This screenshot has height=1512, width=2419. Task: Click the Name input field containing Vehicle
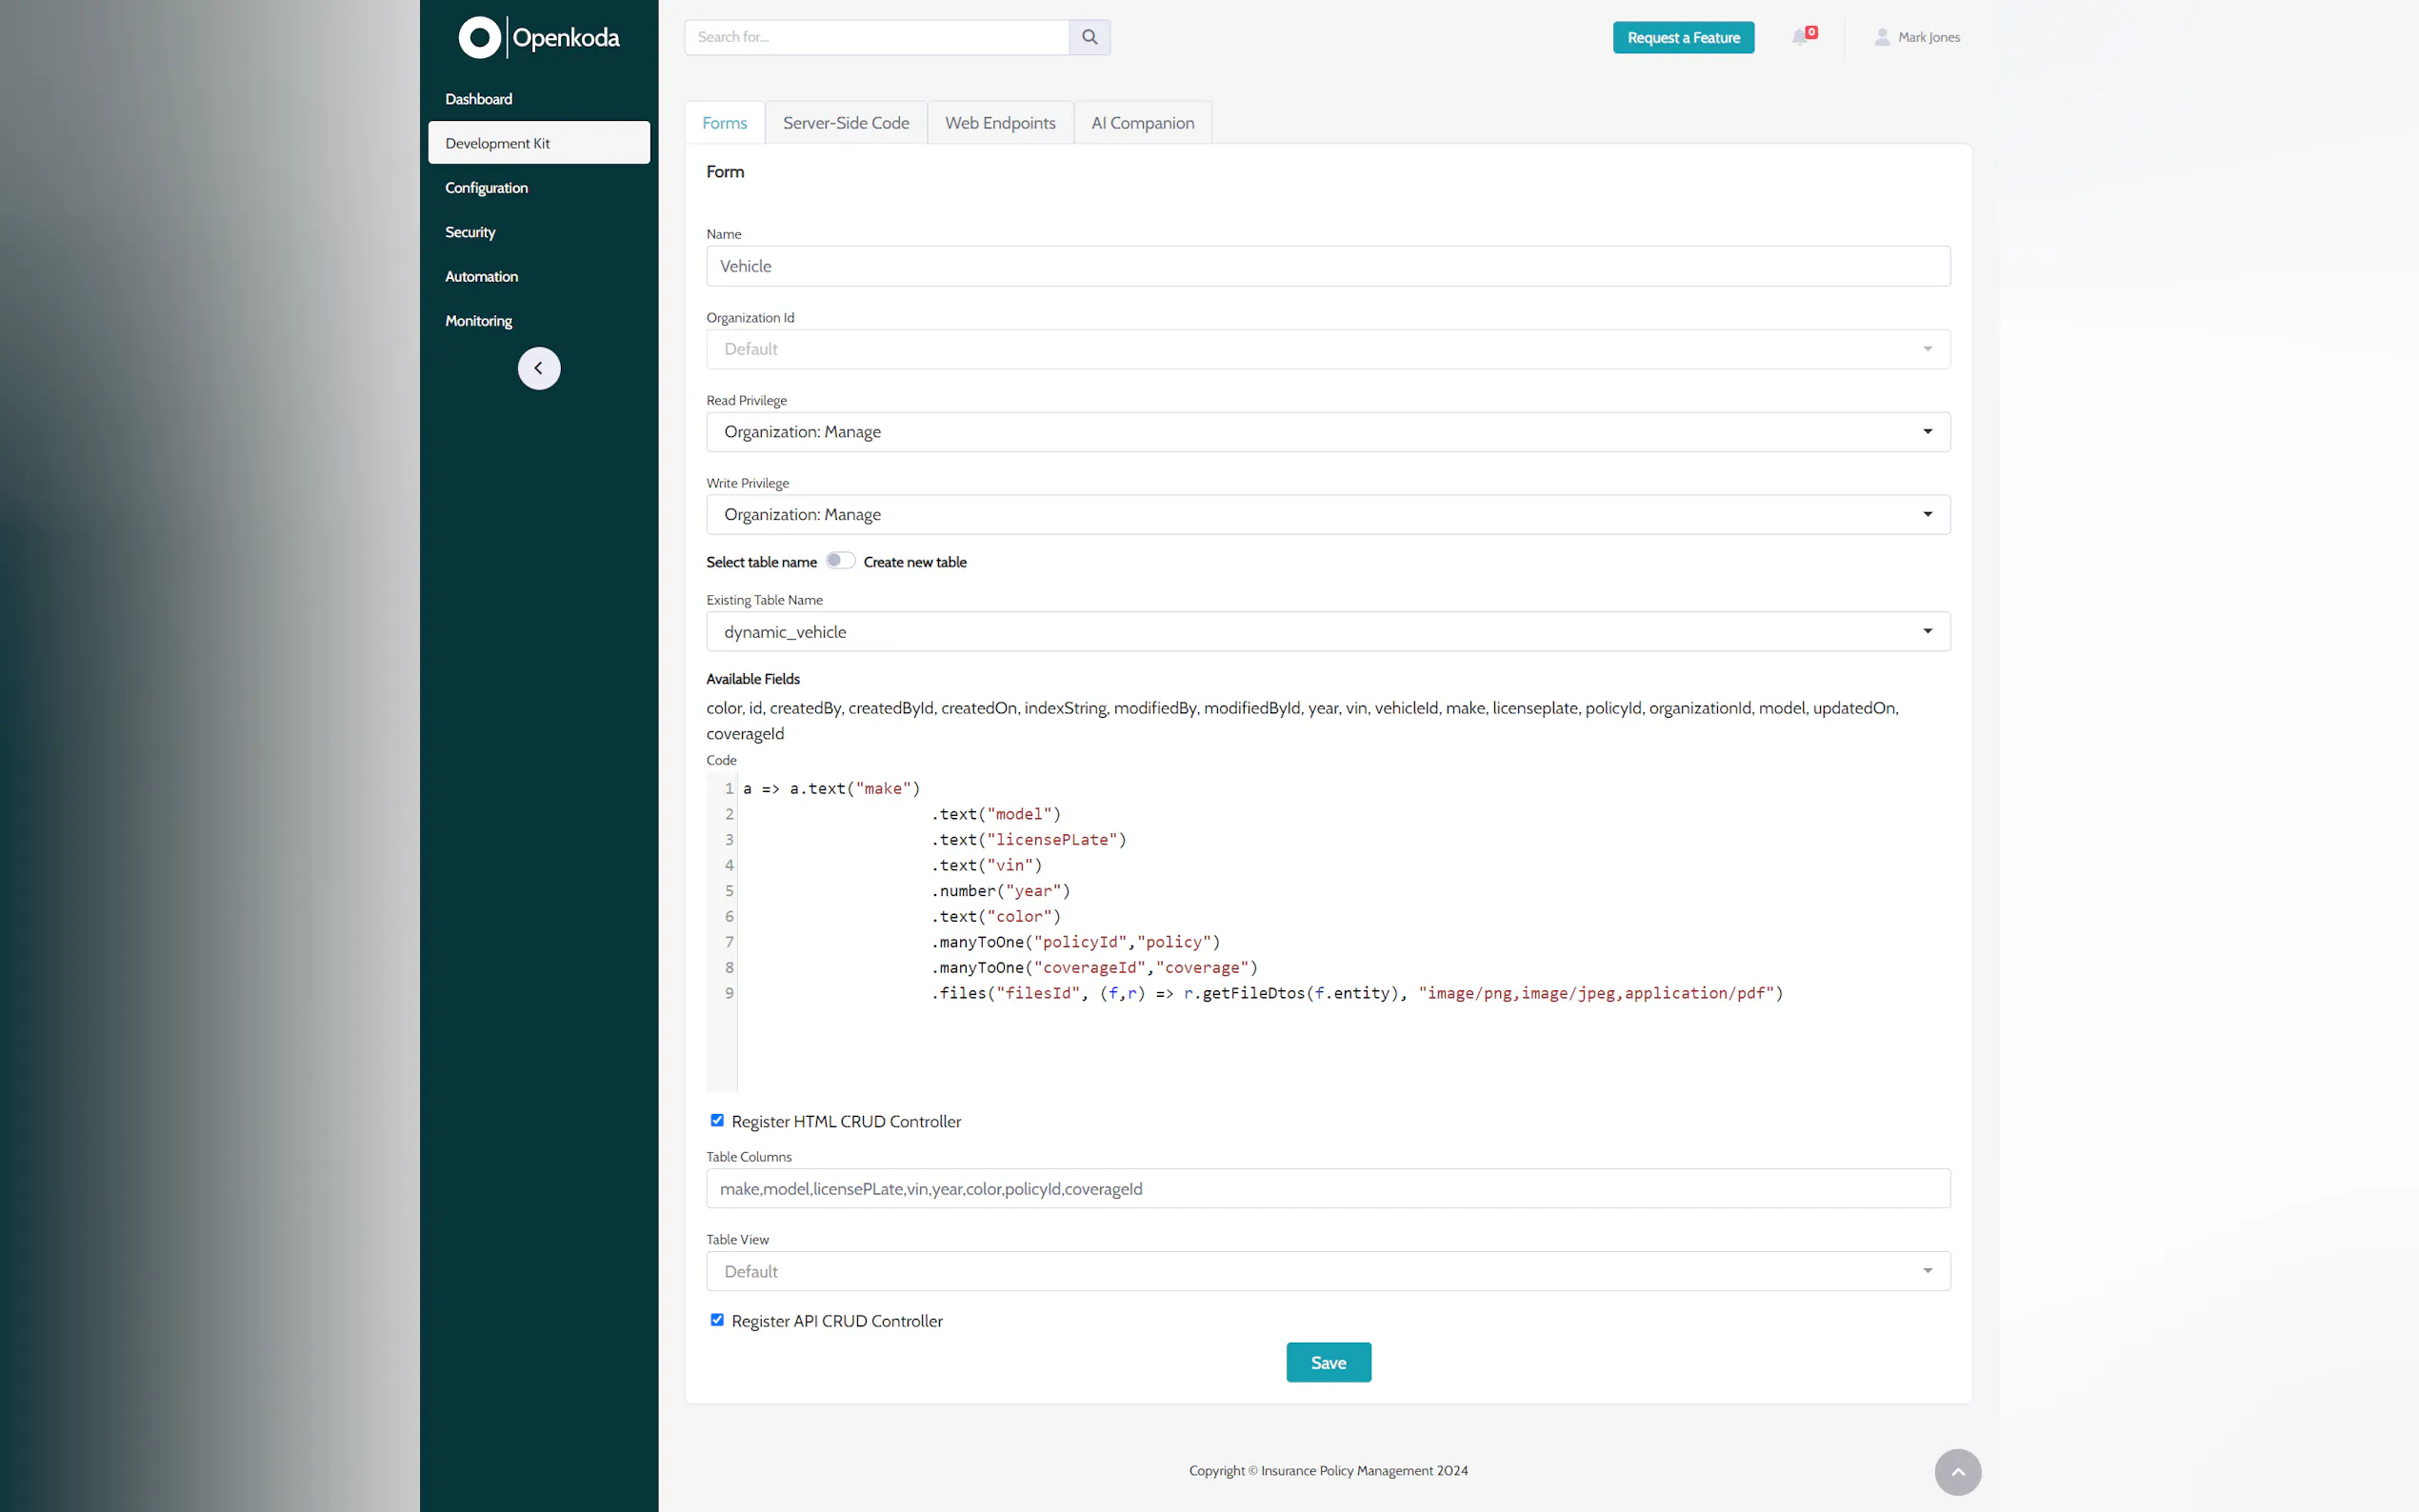pos(1327,266)
